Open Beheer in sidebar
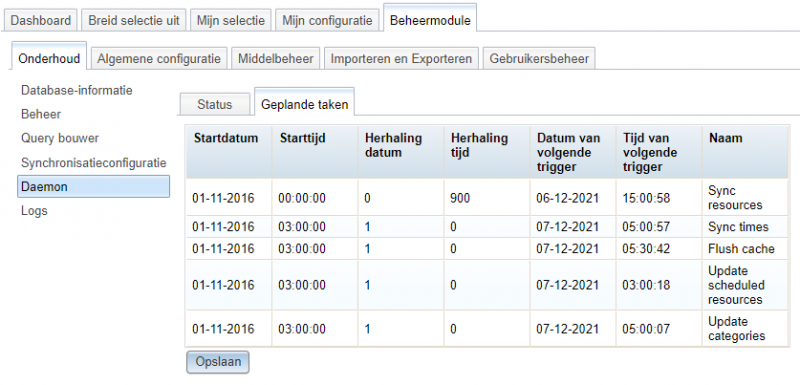800x385 pixels. pos(41,114)
